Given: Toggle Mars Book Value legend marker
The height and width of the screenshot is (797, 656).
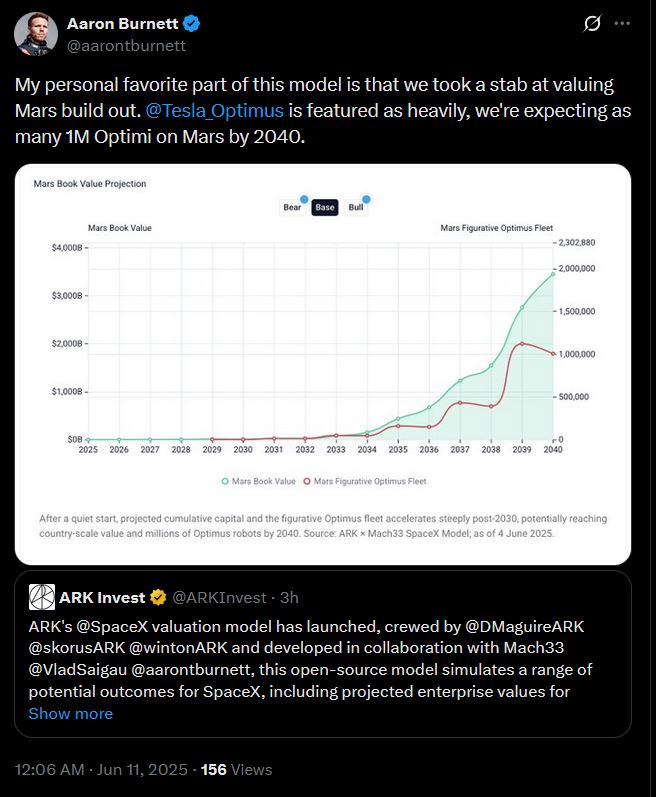Looking at the screenshot, I should (x=225, y=481).
